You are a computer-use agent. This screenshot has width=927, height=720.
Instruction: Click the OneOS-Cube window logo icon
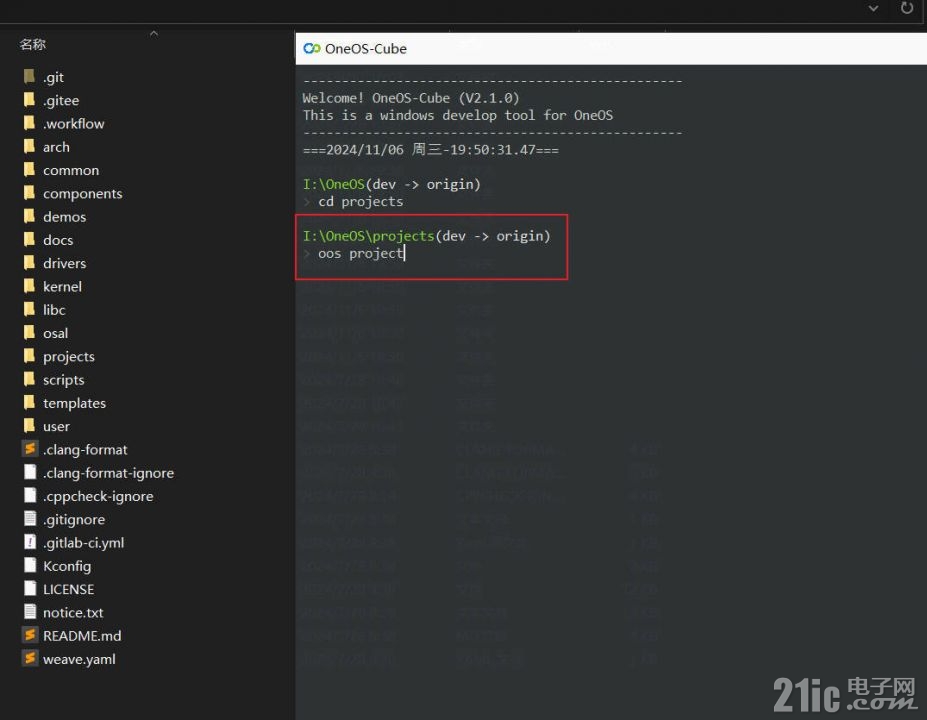click(x=312, y=48)
